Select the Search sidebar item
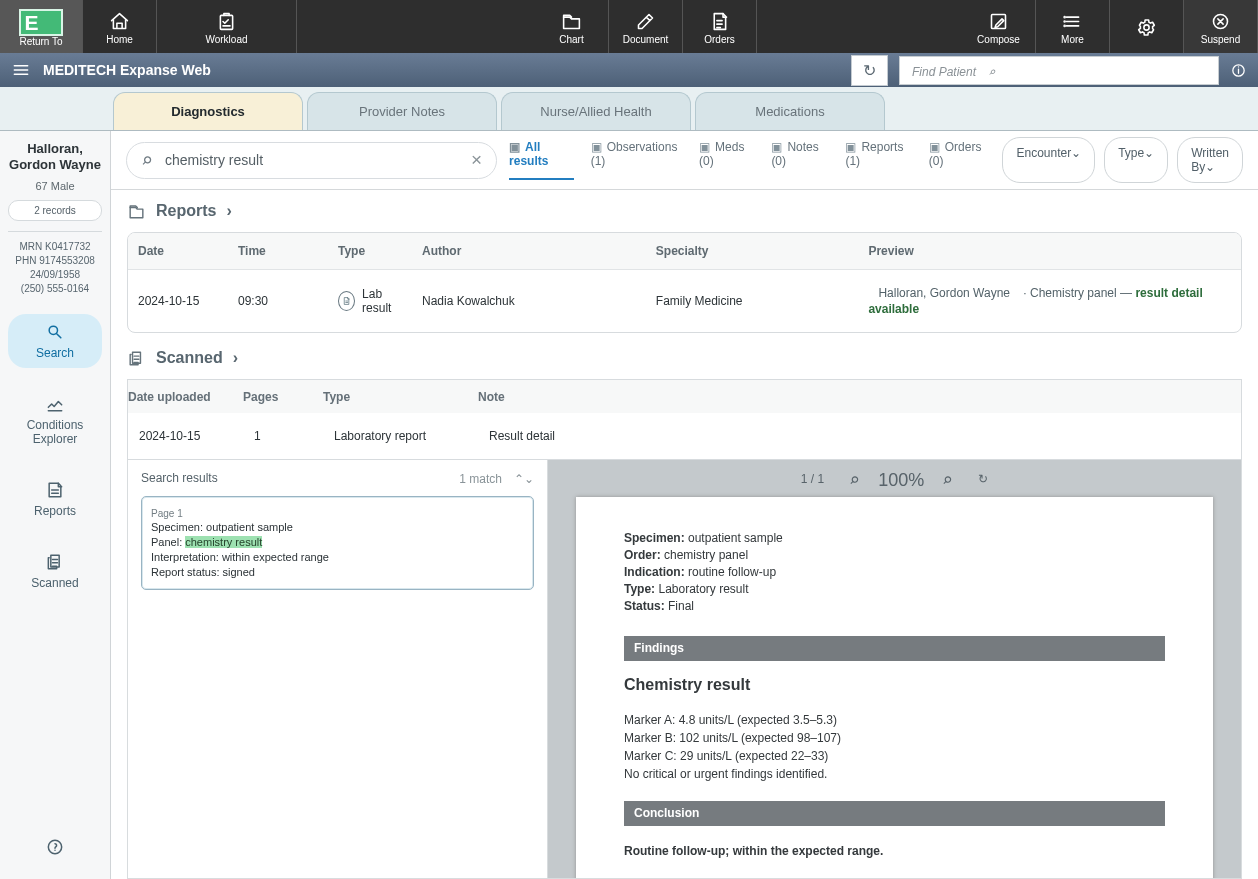The width and height of the screenshot is (1258, 879). (55, 341)
